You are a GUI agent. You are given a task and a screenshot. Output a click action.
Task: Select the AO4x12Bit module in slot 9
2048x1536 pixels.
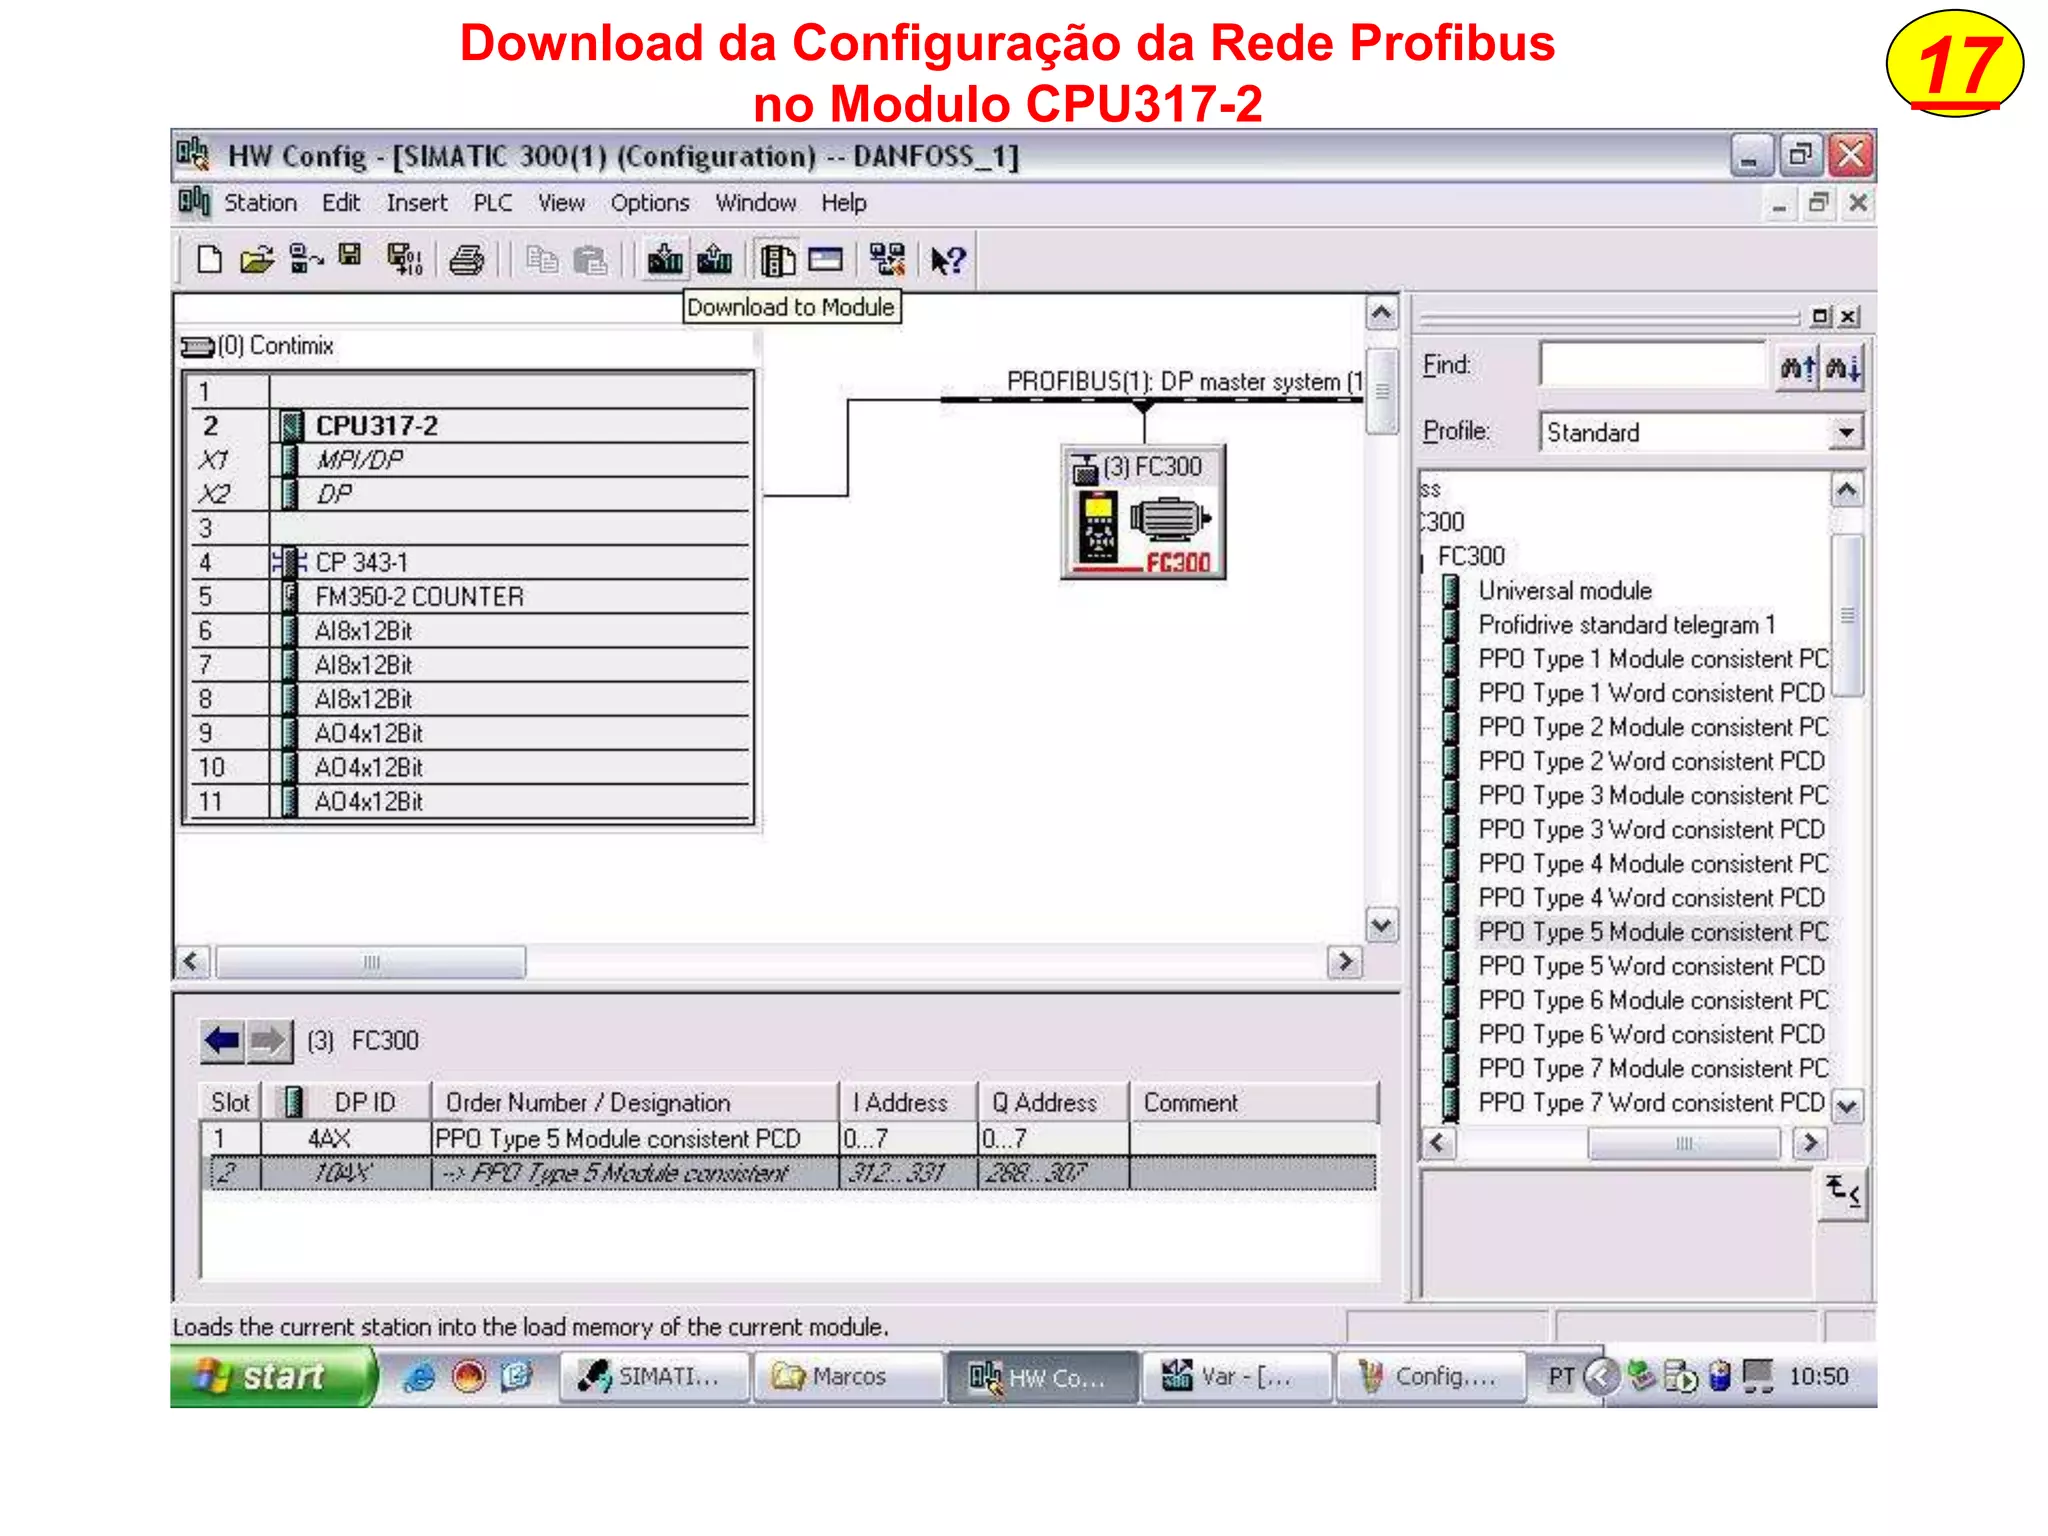tap(471, 733)
